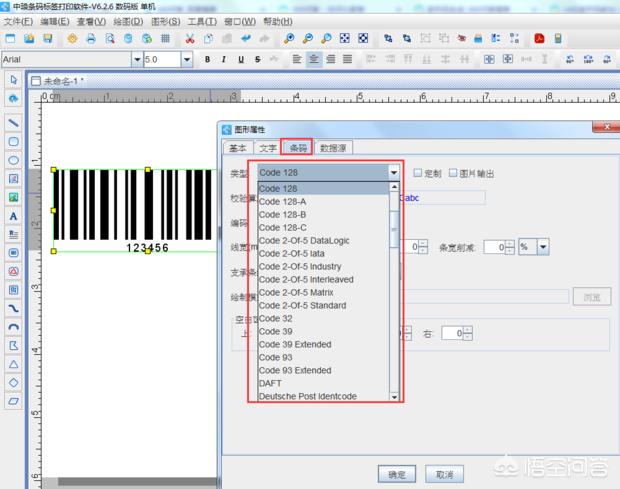The height and width of the screenshot is (489, 620).
Task: Click the list scroll-up arrow
Action: coord(394,187)
